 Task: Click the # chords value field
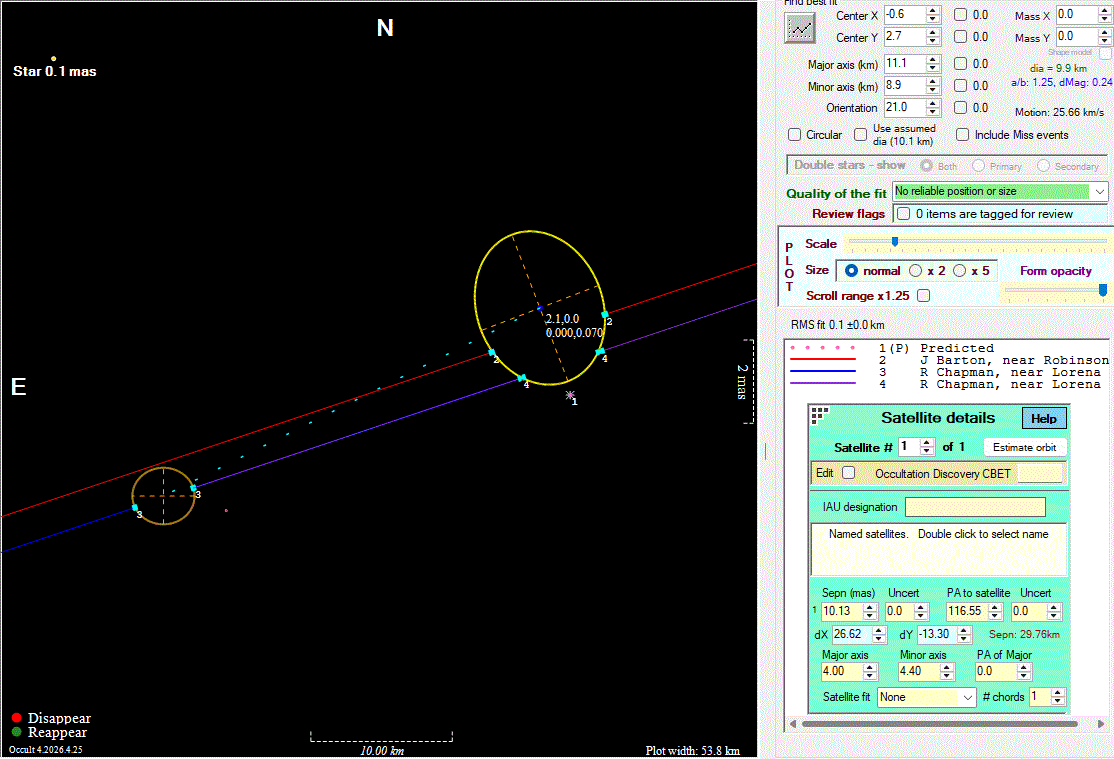pos(1040,697)
